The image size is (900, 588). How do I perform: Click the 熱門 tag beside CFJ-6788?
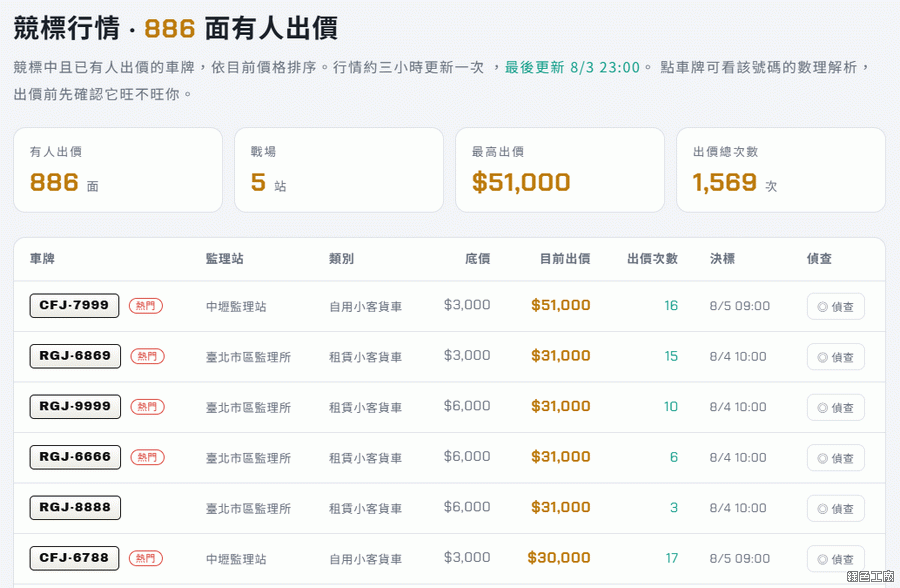point(146,558)
